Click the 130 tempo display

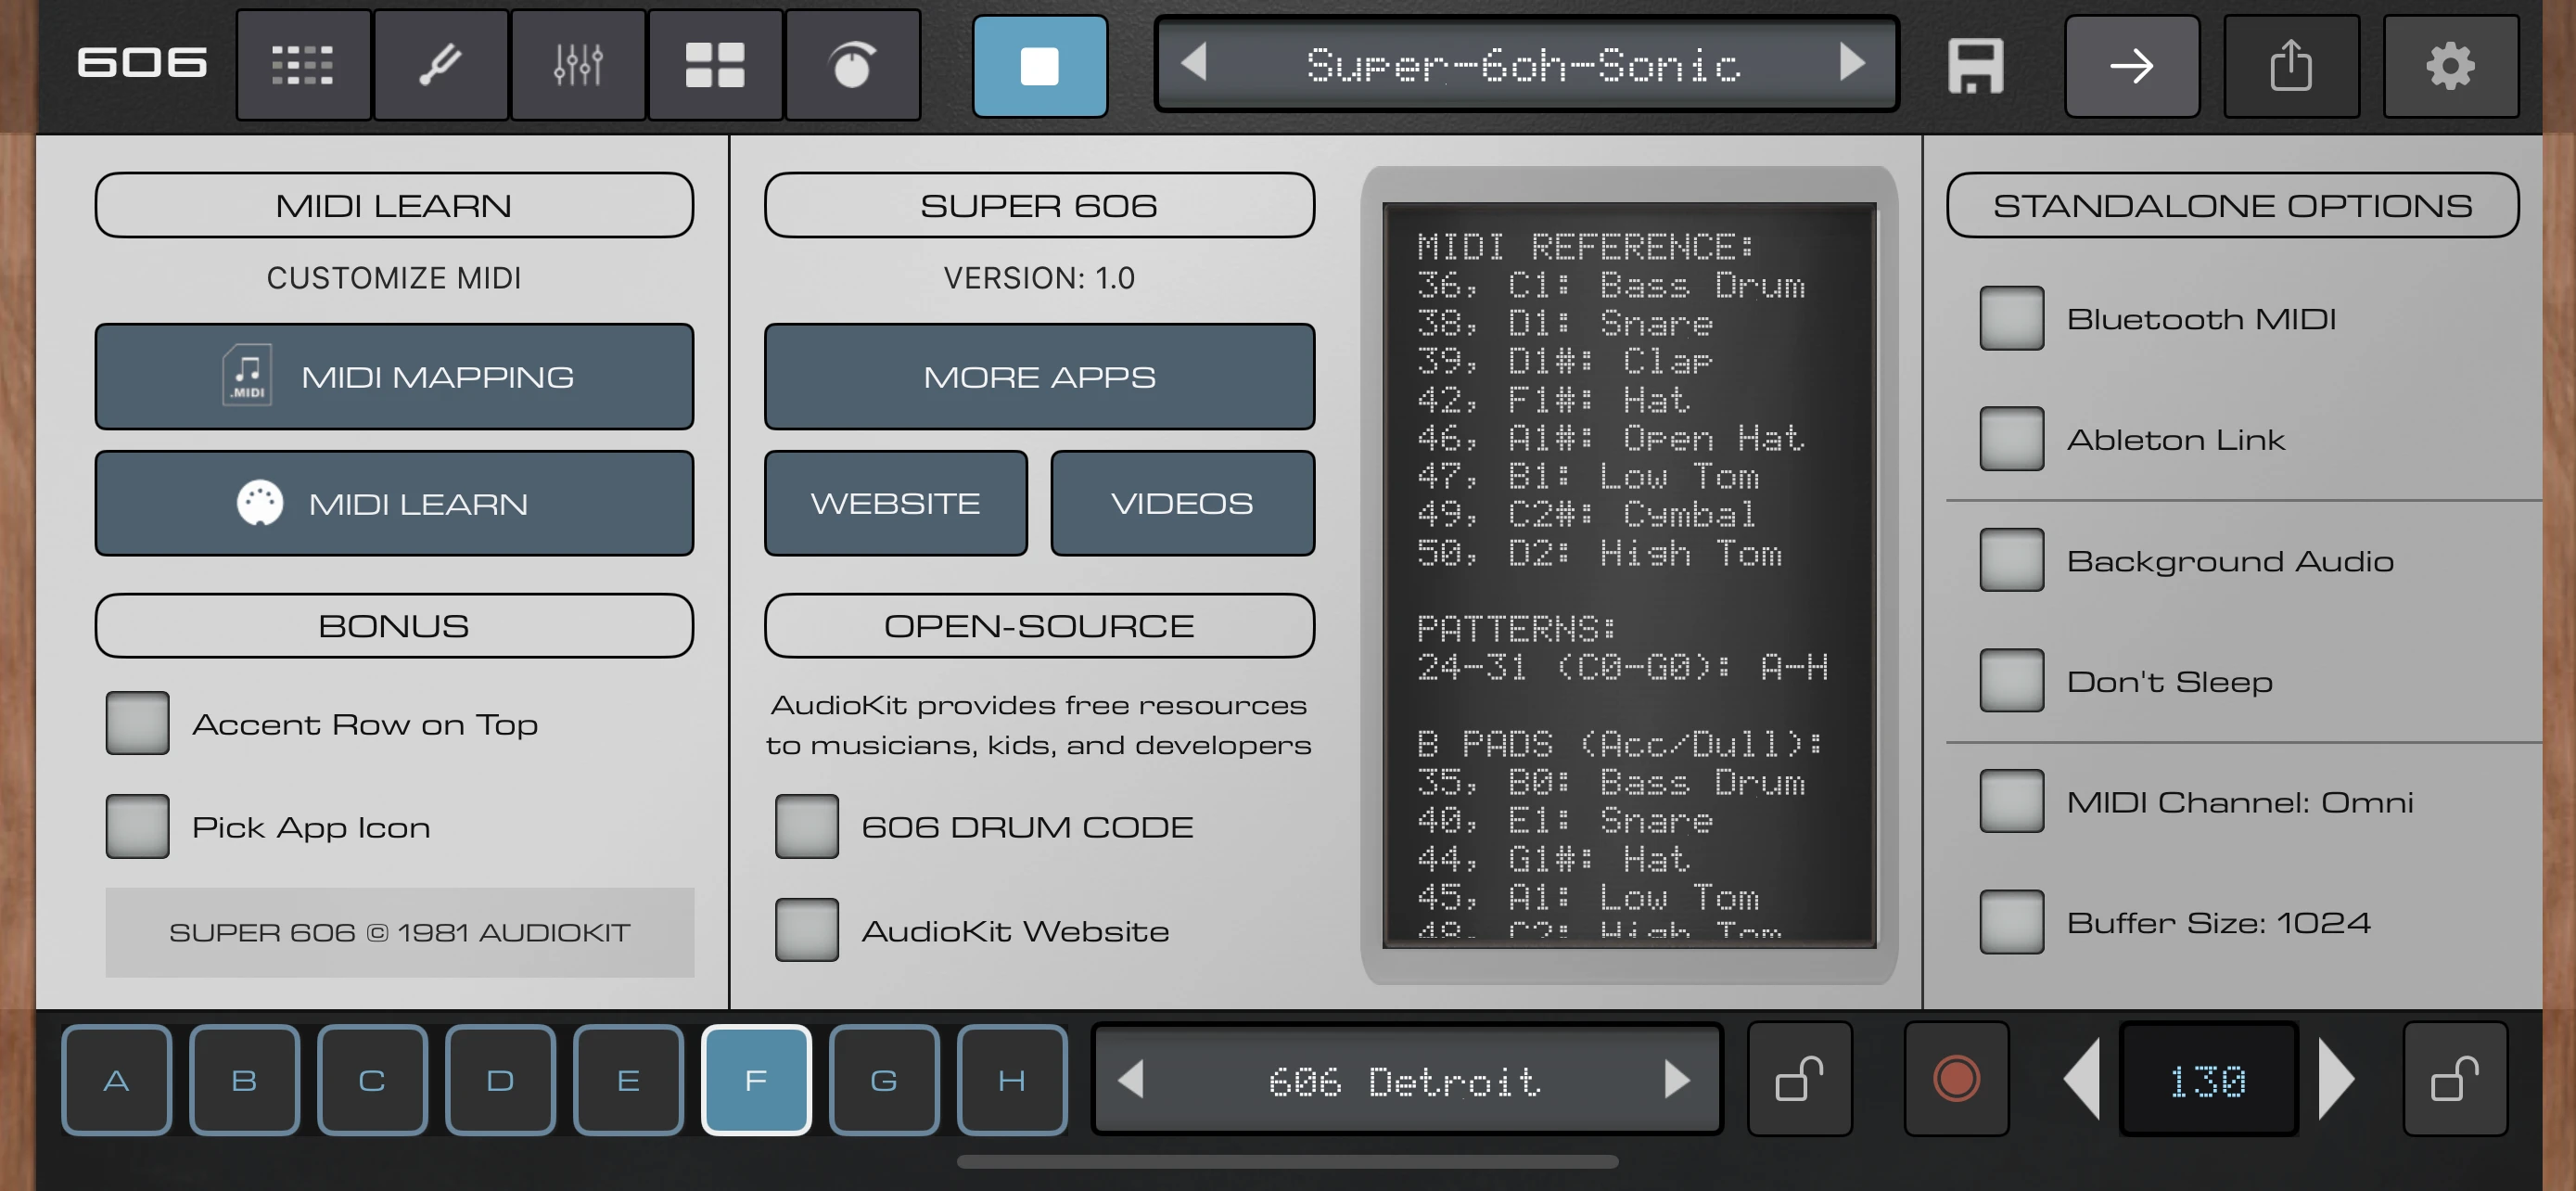pyautogui.click(x=2208, y=1080)
